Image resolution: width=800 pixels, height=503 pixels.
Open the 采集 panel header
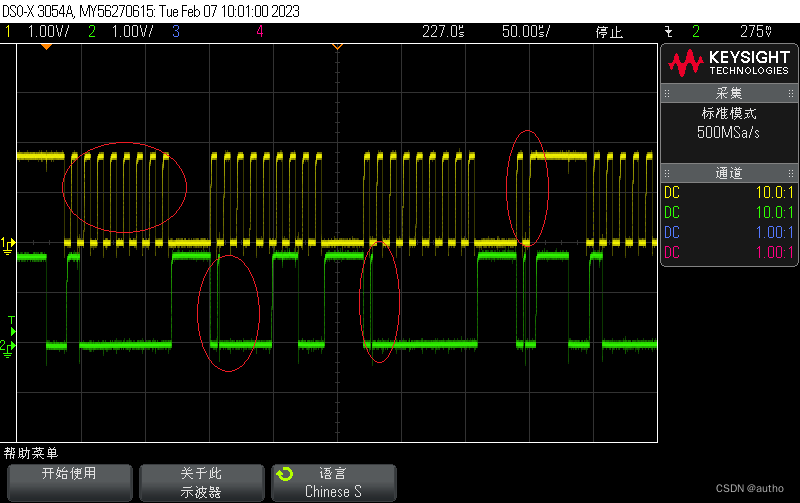729,93
